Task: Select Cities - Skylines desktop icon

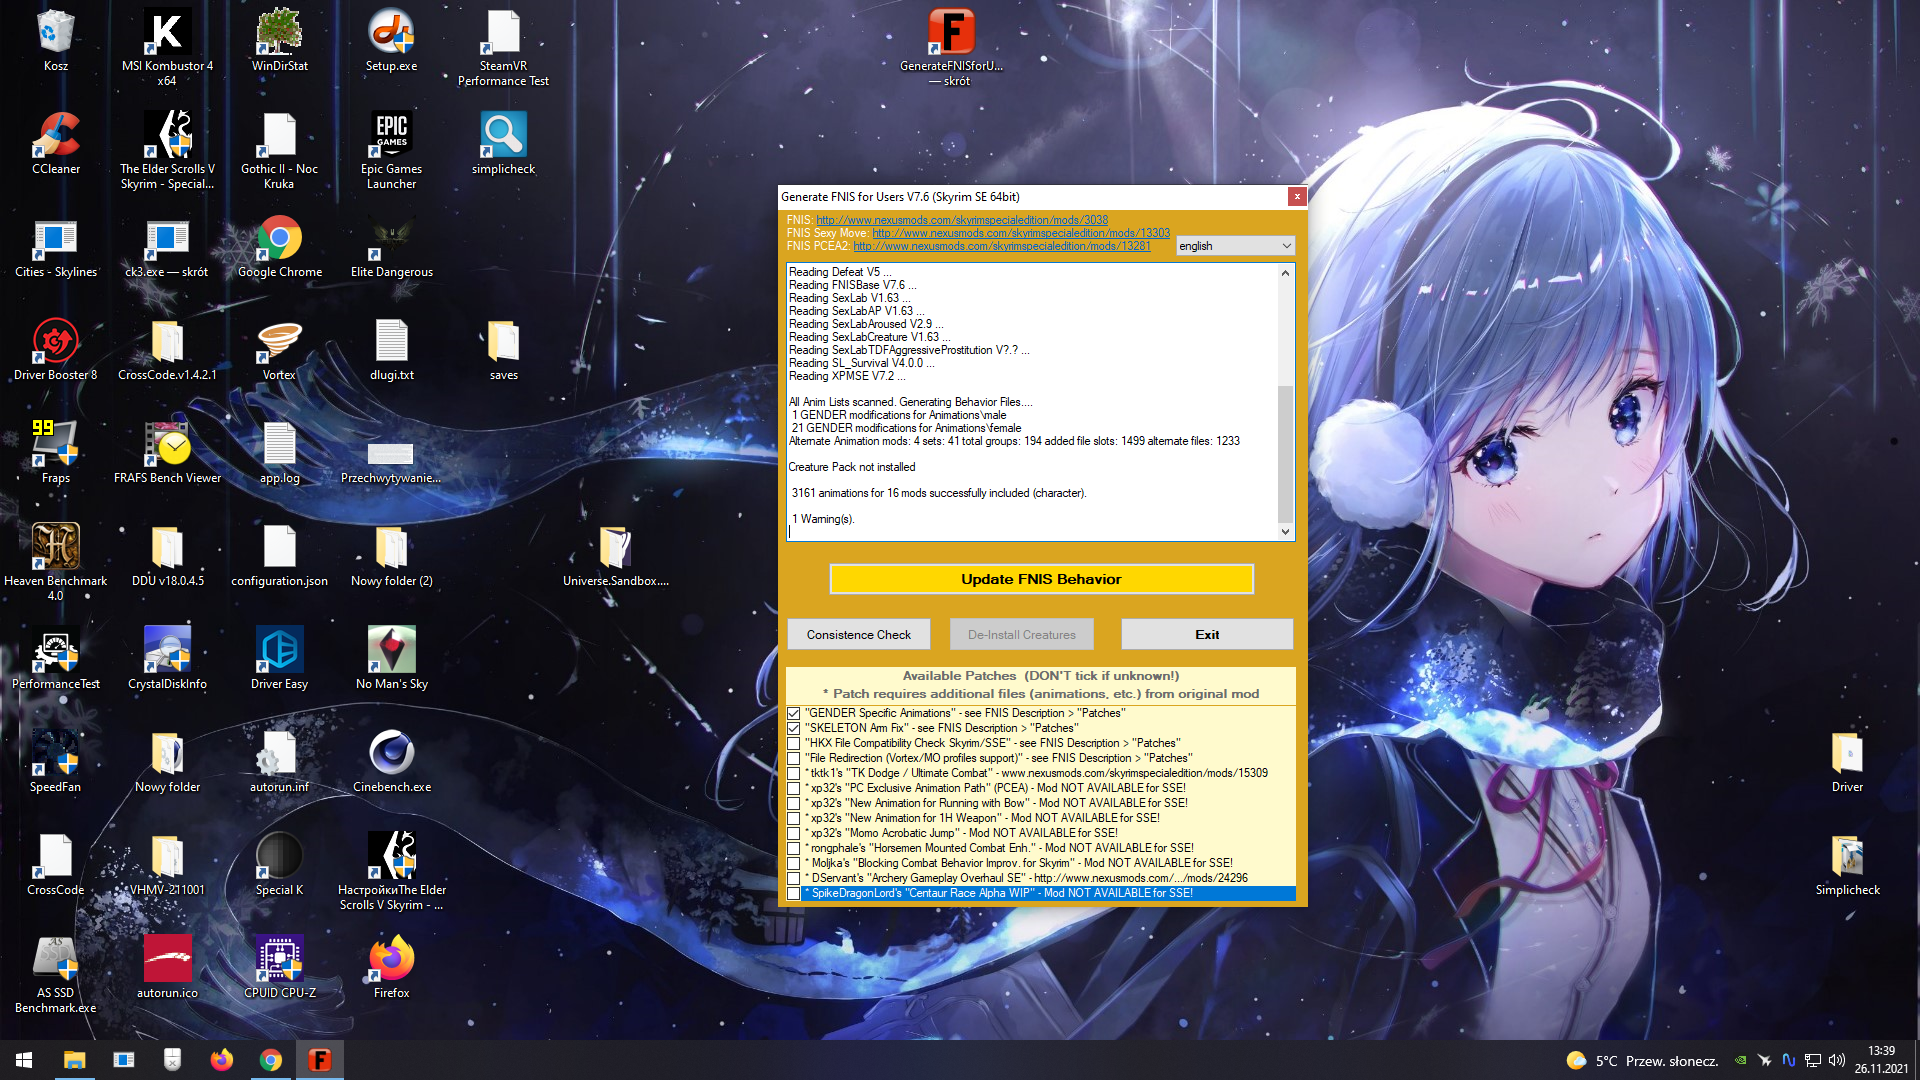Action: pyautogui.click(x=55, y=247)
